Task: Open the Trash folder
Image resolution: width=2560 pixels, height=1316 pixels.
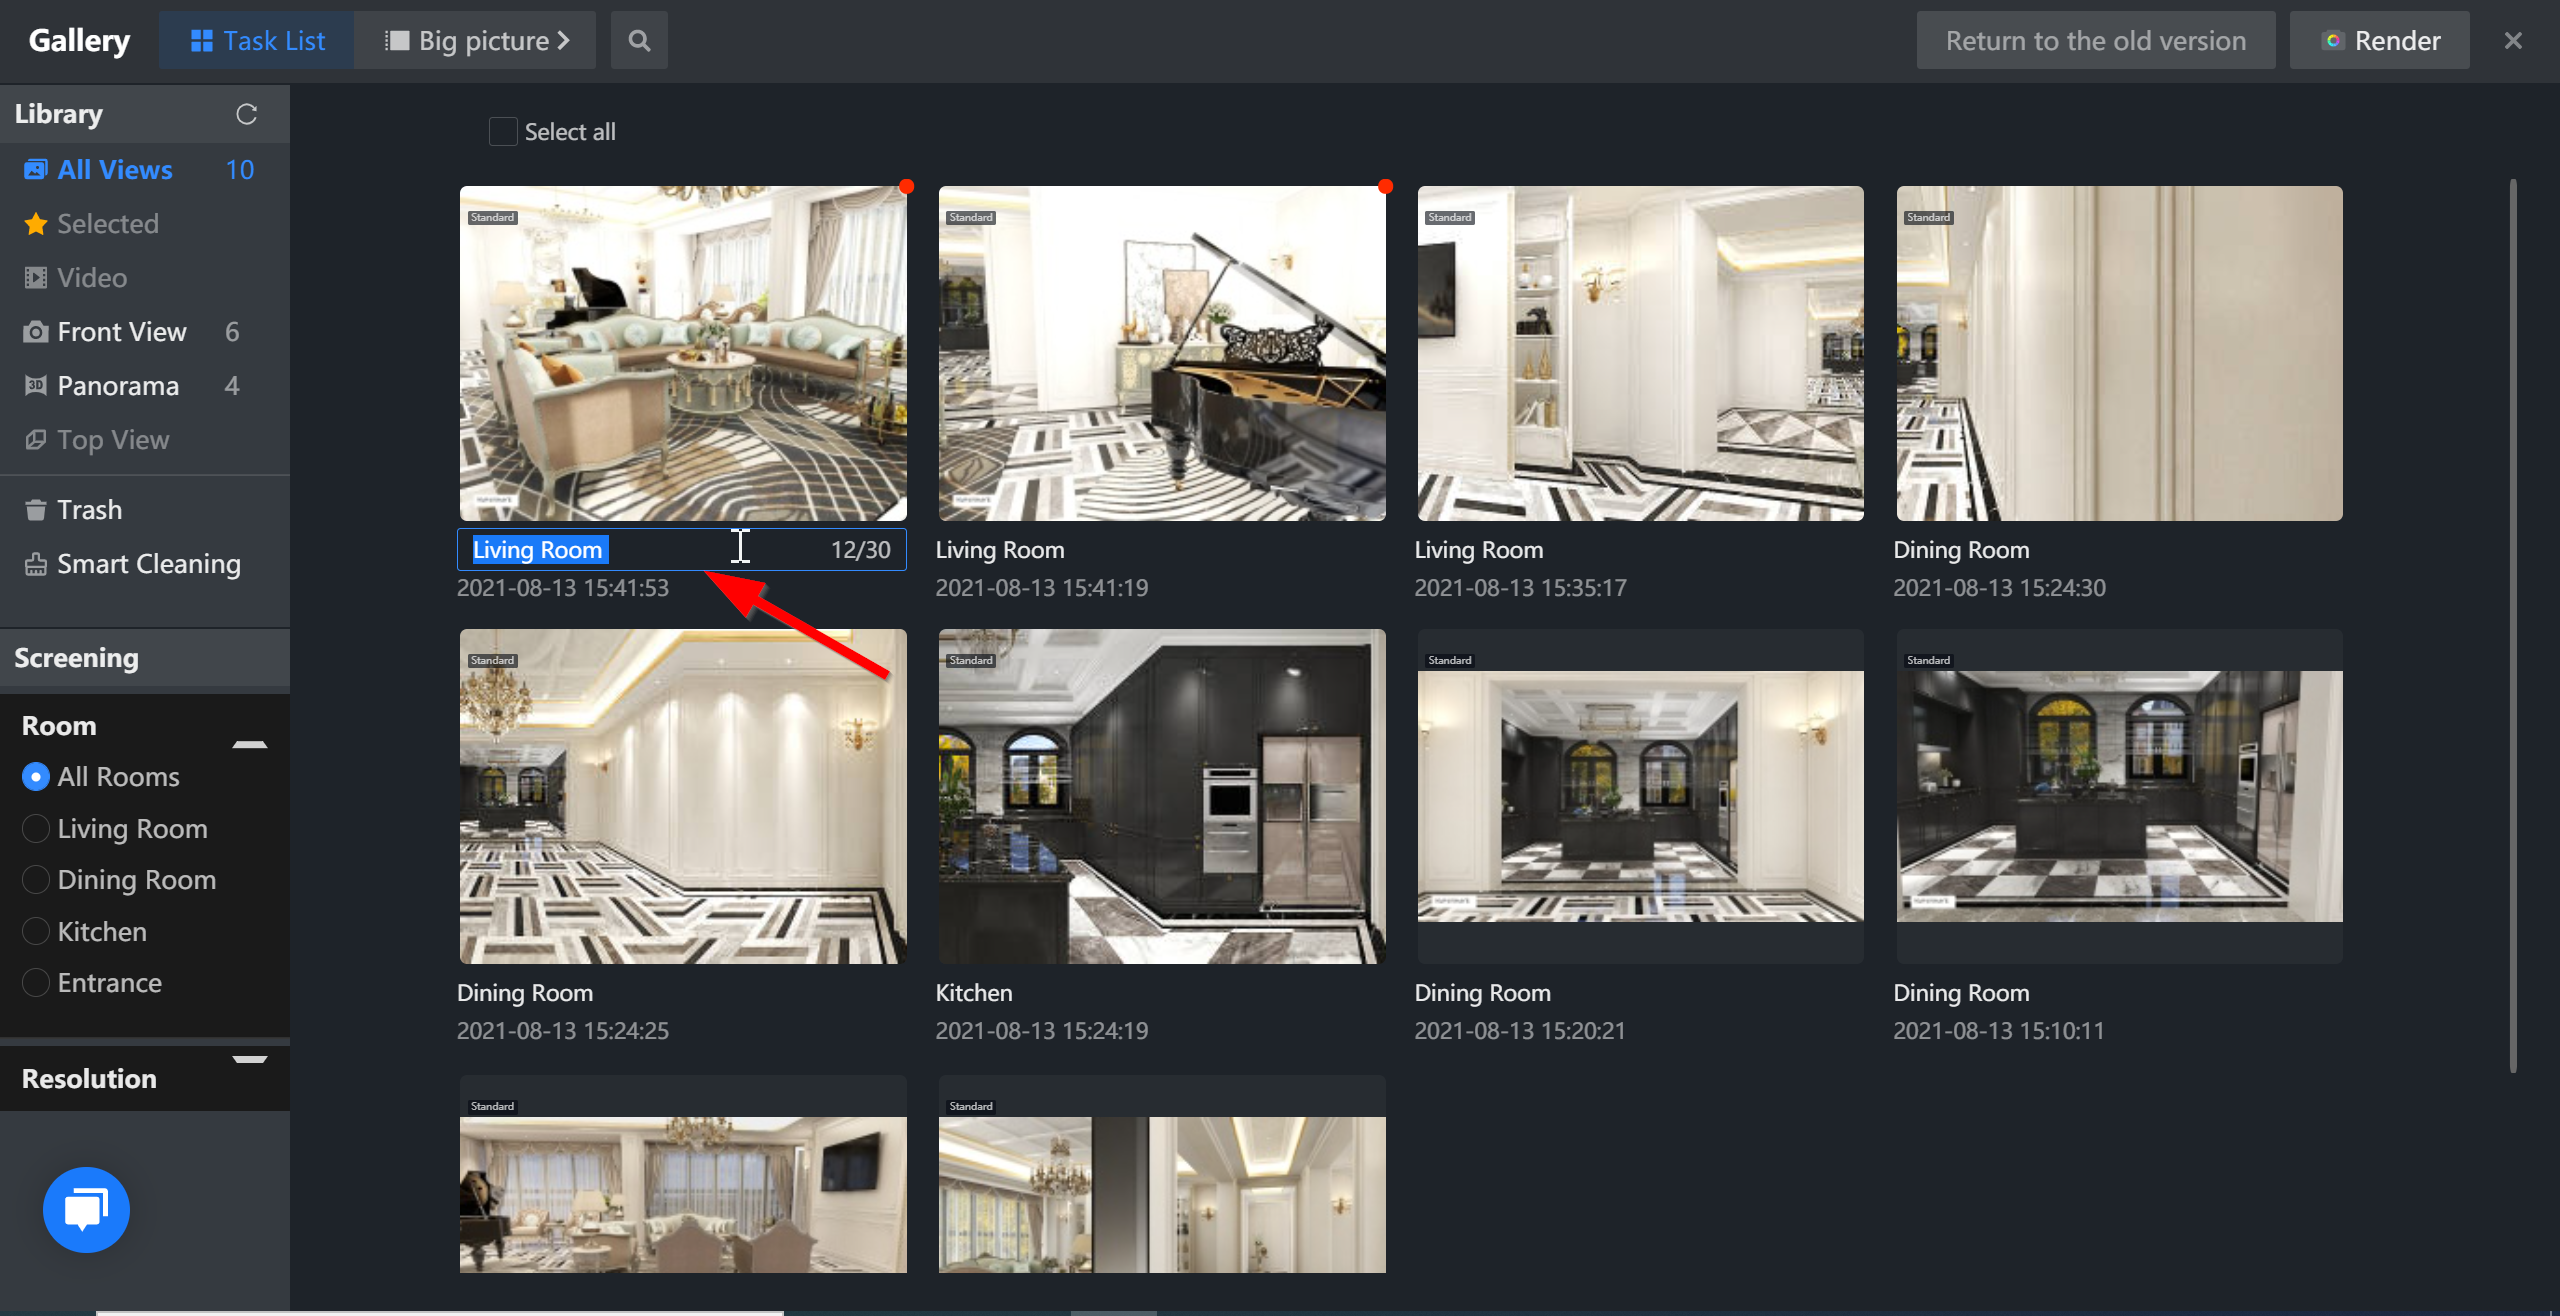Action: tap(89, 510)
